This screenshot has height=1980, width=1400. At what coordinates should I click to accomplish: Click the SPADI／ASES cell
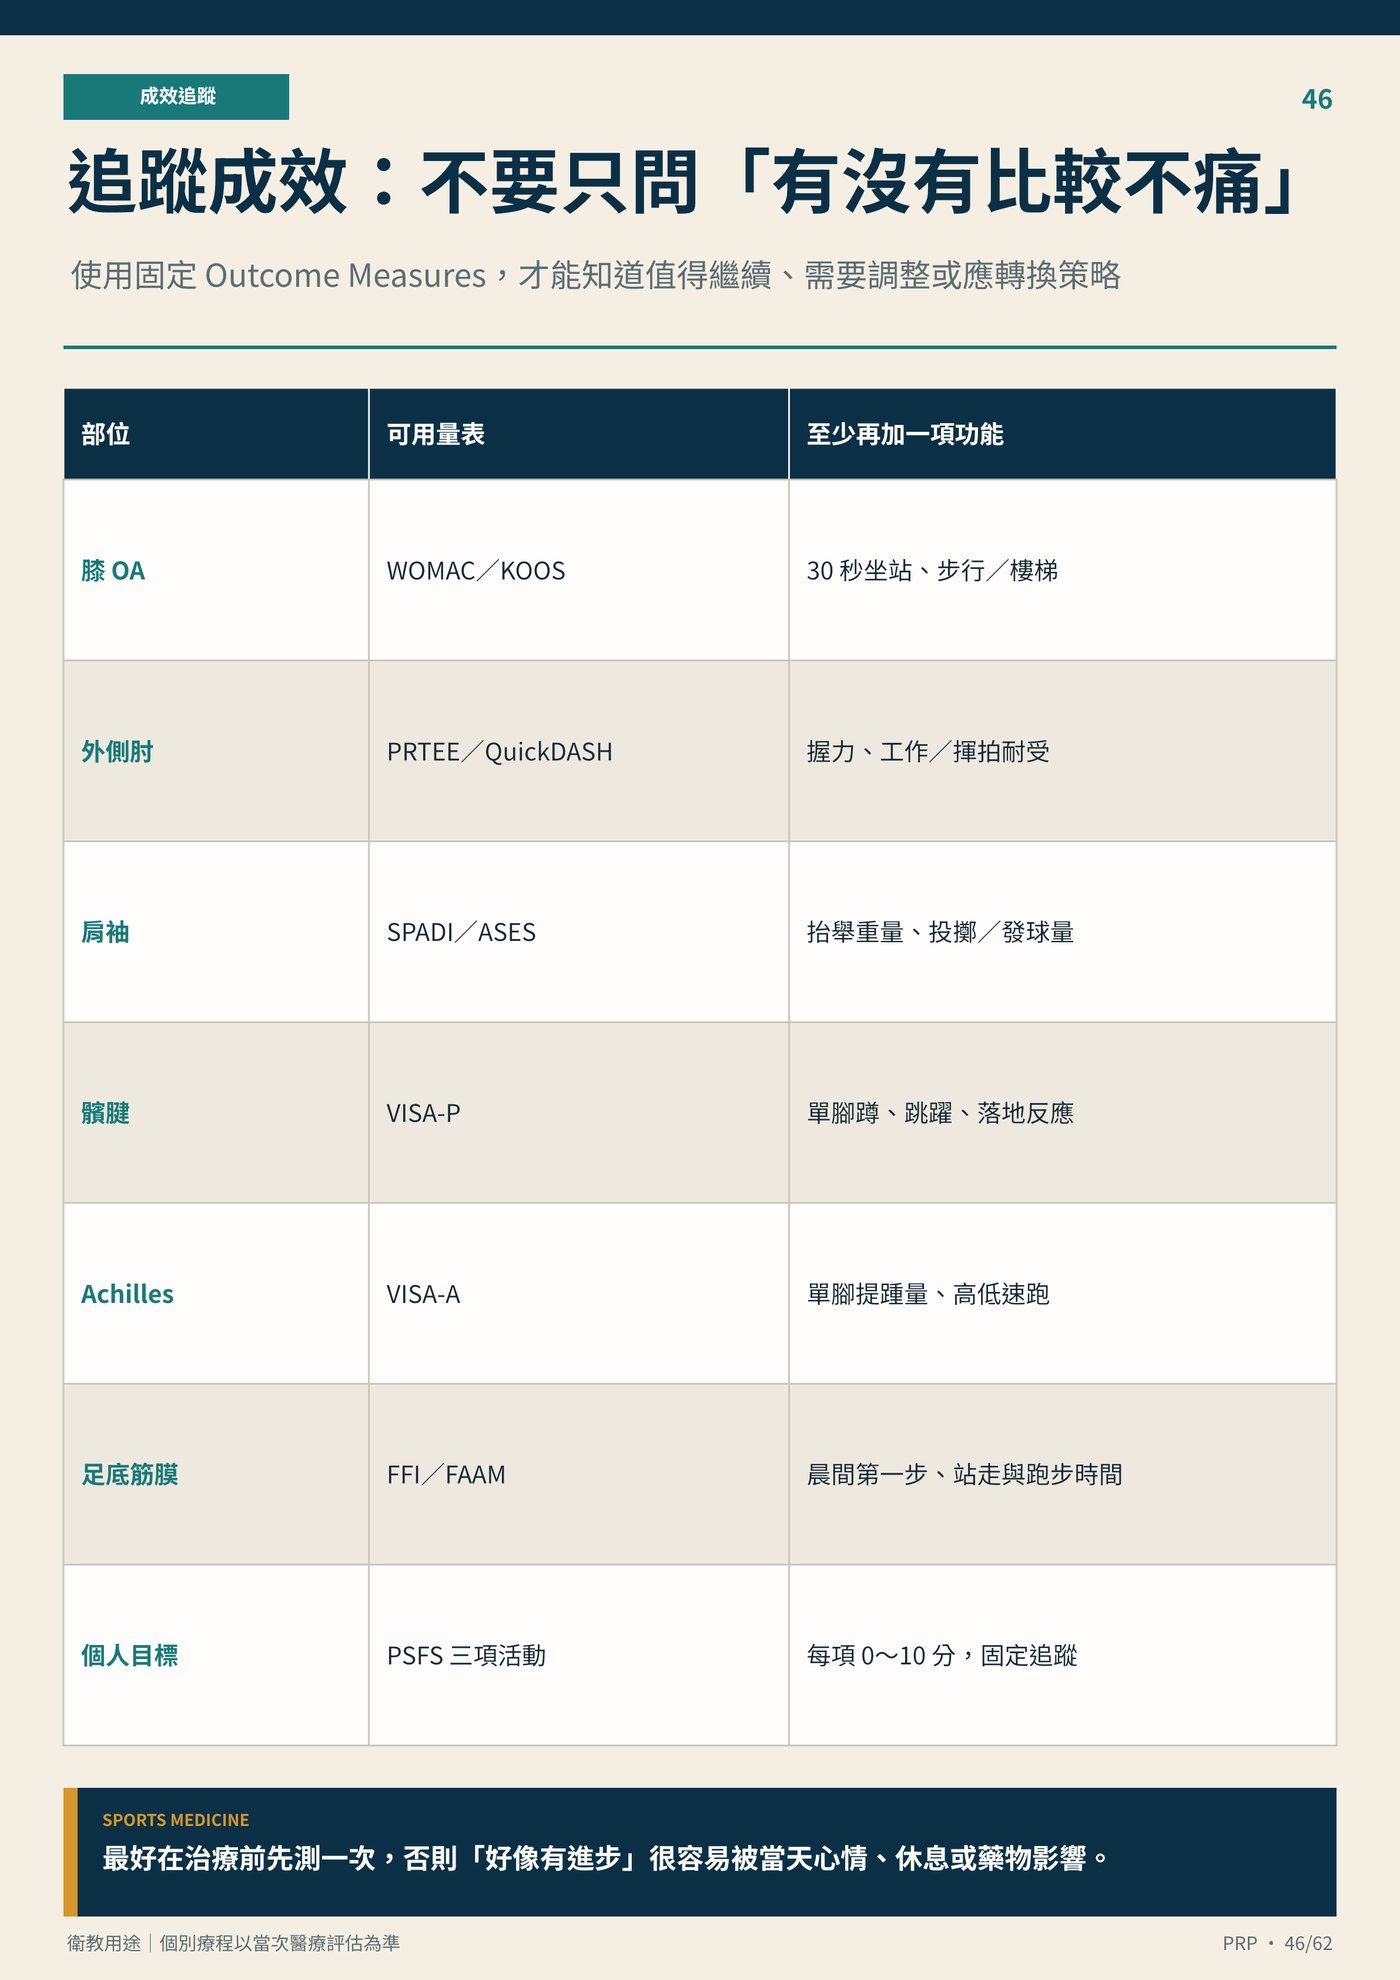579,932
